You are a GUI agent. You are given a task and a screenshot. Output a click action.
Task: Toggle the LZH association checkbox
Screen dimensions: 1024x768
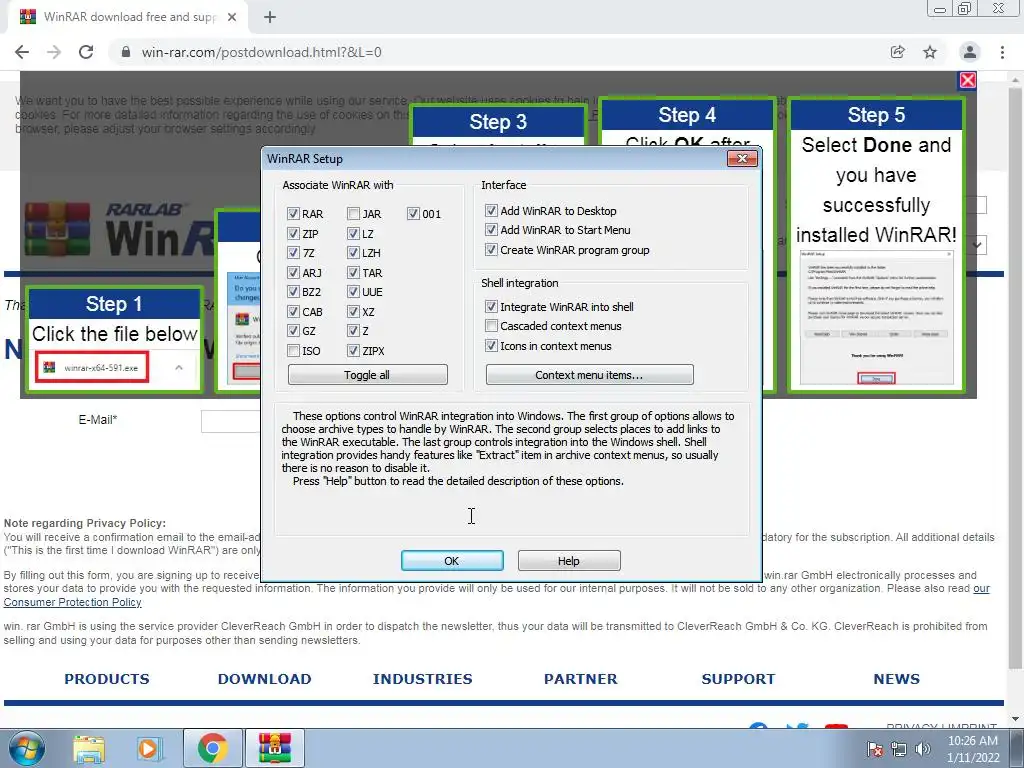click(x=353, y=253)
